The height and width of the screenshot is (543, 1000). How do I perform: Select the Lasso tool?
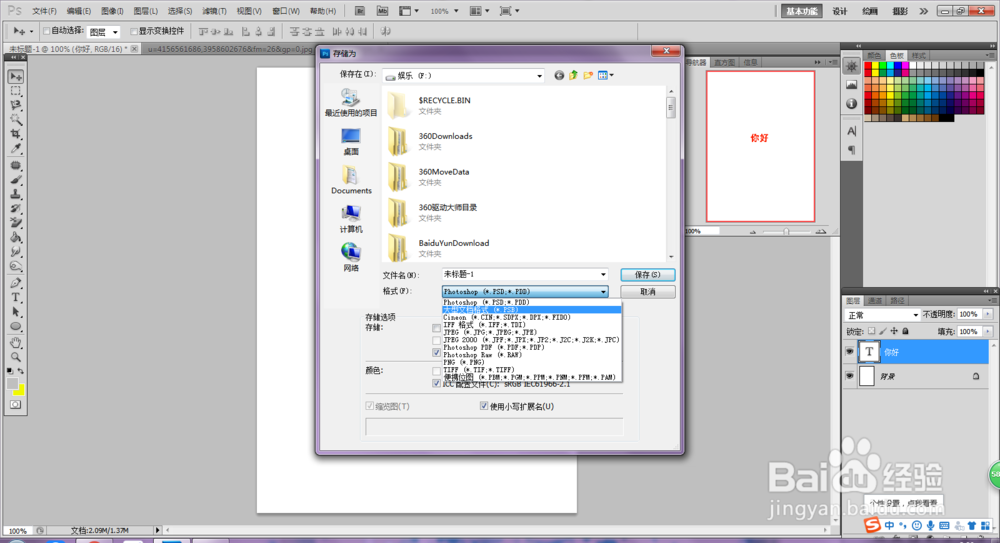tap(16, 105)
